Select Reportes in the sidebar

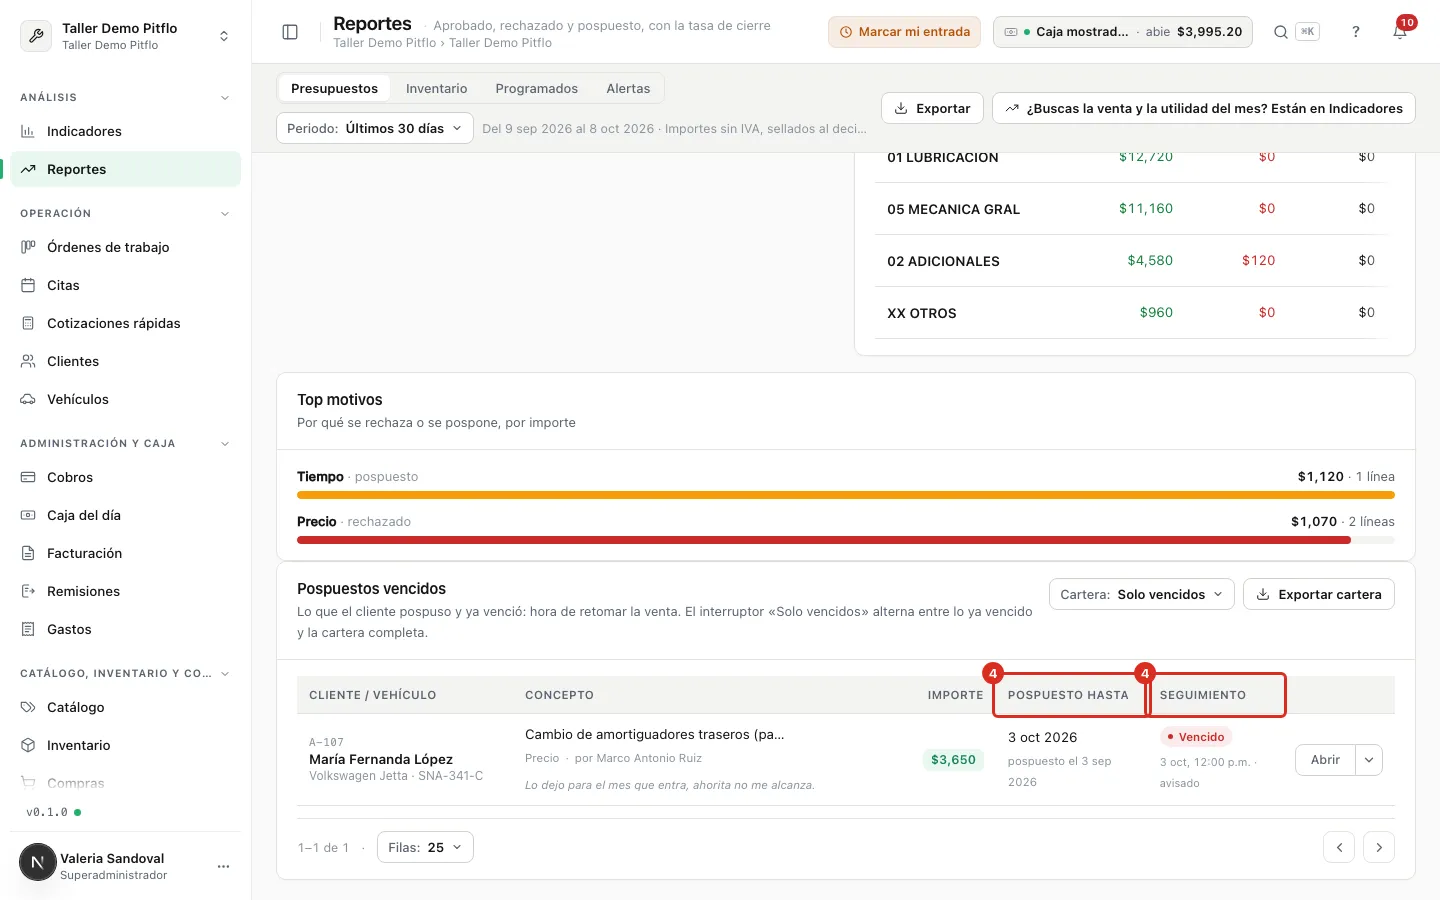pyautogui.click(x=126, y=169)
